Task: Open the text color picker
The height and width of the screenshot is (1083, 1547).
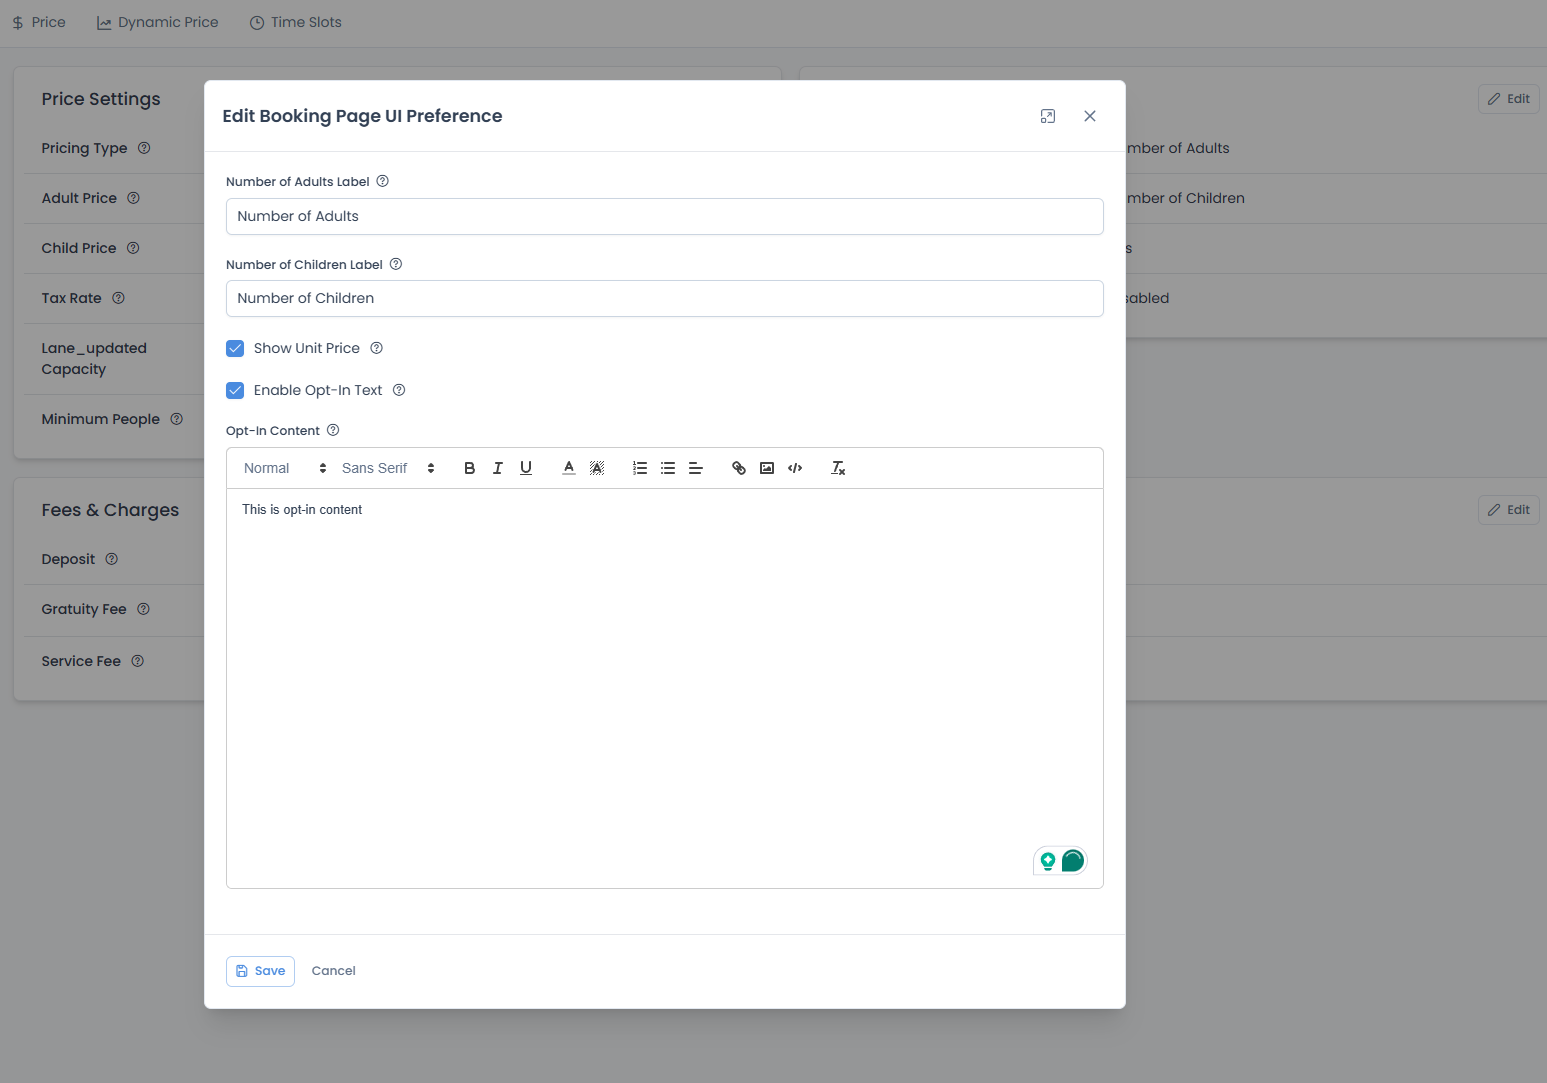Action: click(x=569, y=468)
